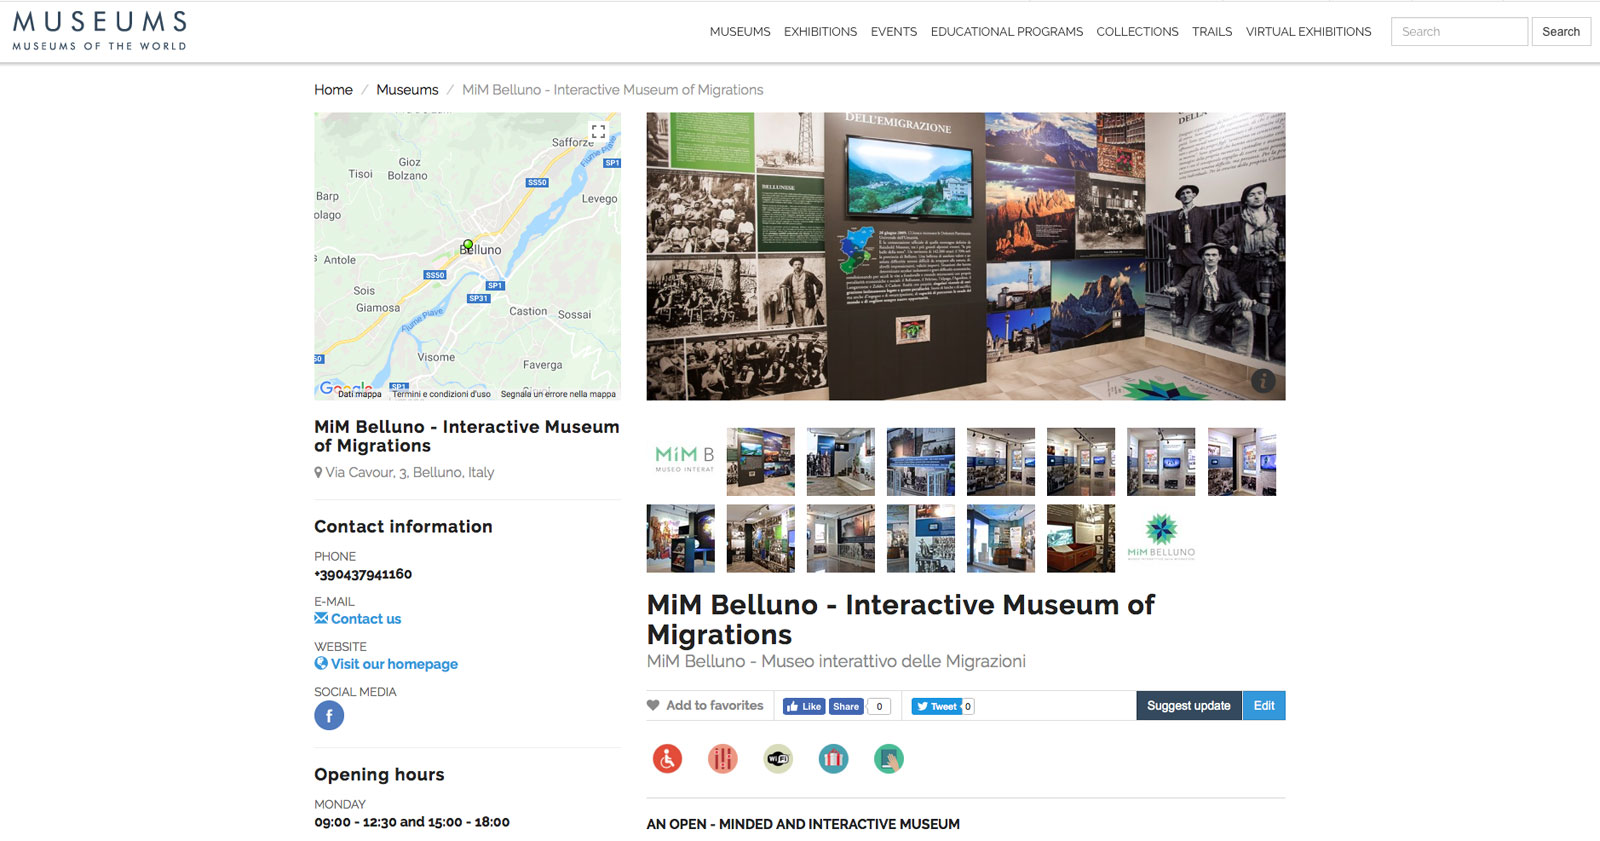Go to Virtual Exhibitions in navigation
1600x841 pixels.
[x=1308, y=32]
